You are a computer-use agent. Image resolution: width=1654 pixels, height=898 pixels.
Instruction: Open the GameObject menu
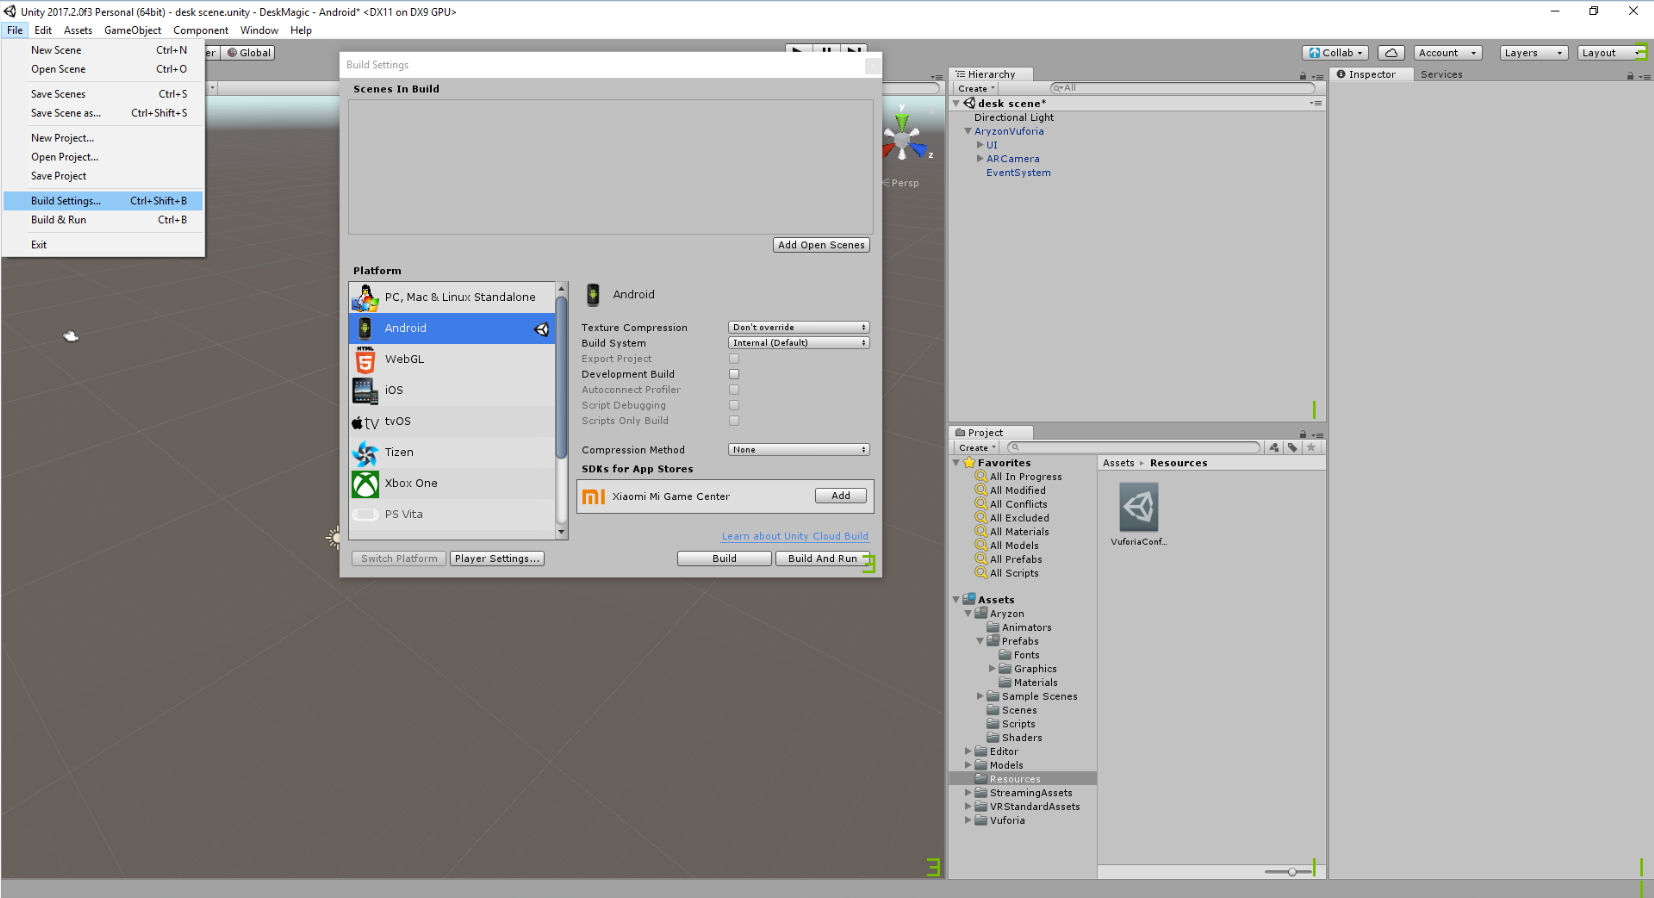click(132, 30)
